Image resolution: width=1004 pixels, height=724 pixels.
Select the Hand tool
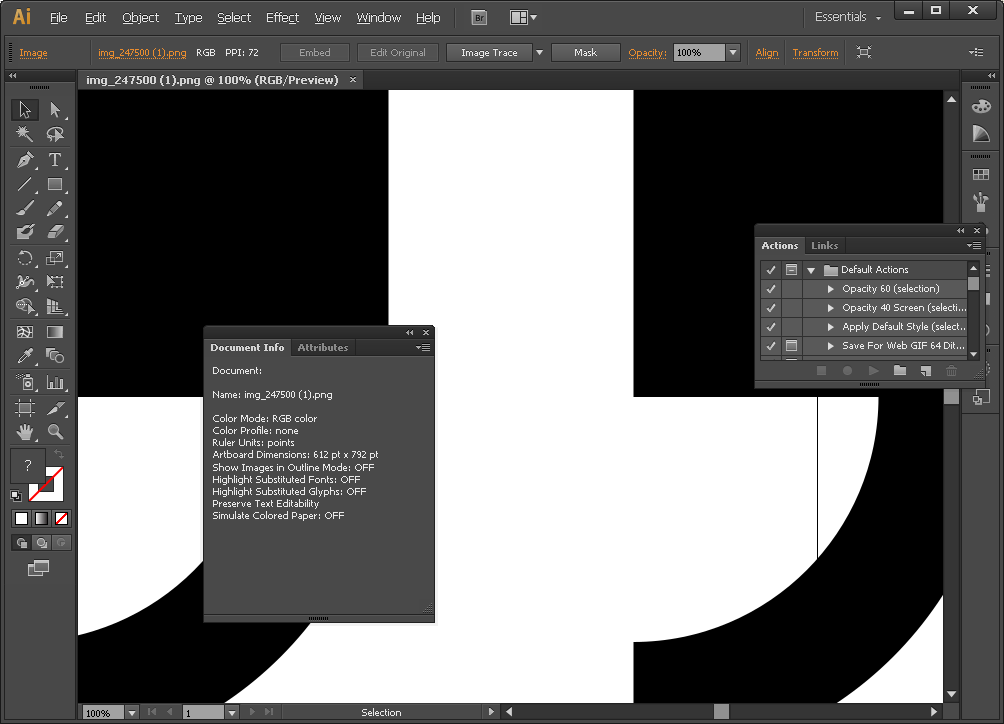(x=25, y=432)
